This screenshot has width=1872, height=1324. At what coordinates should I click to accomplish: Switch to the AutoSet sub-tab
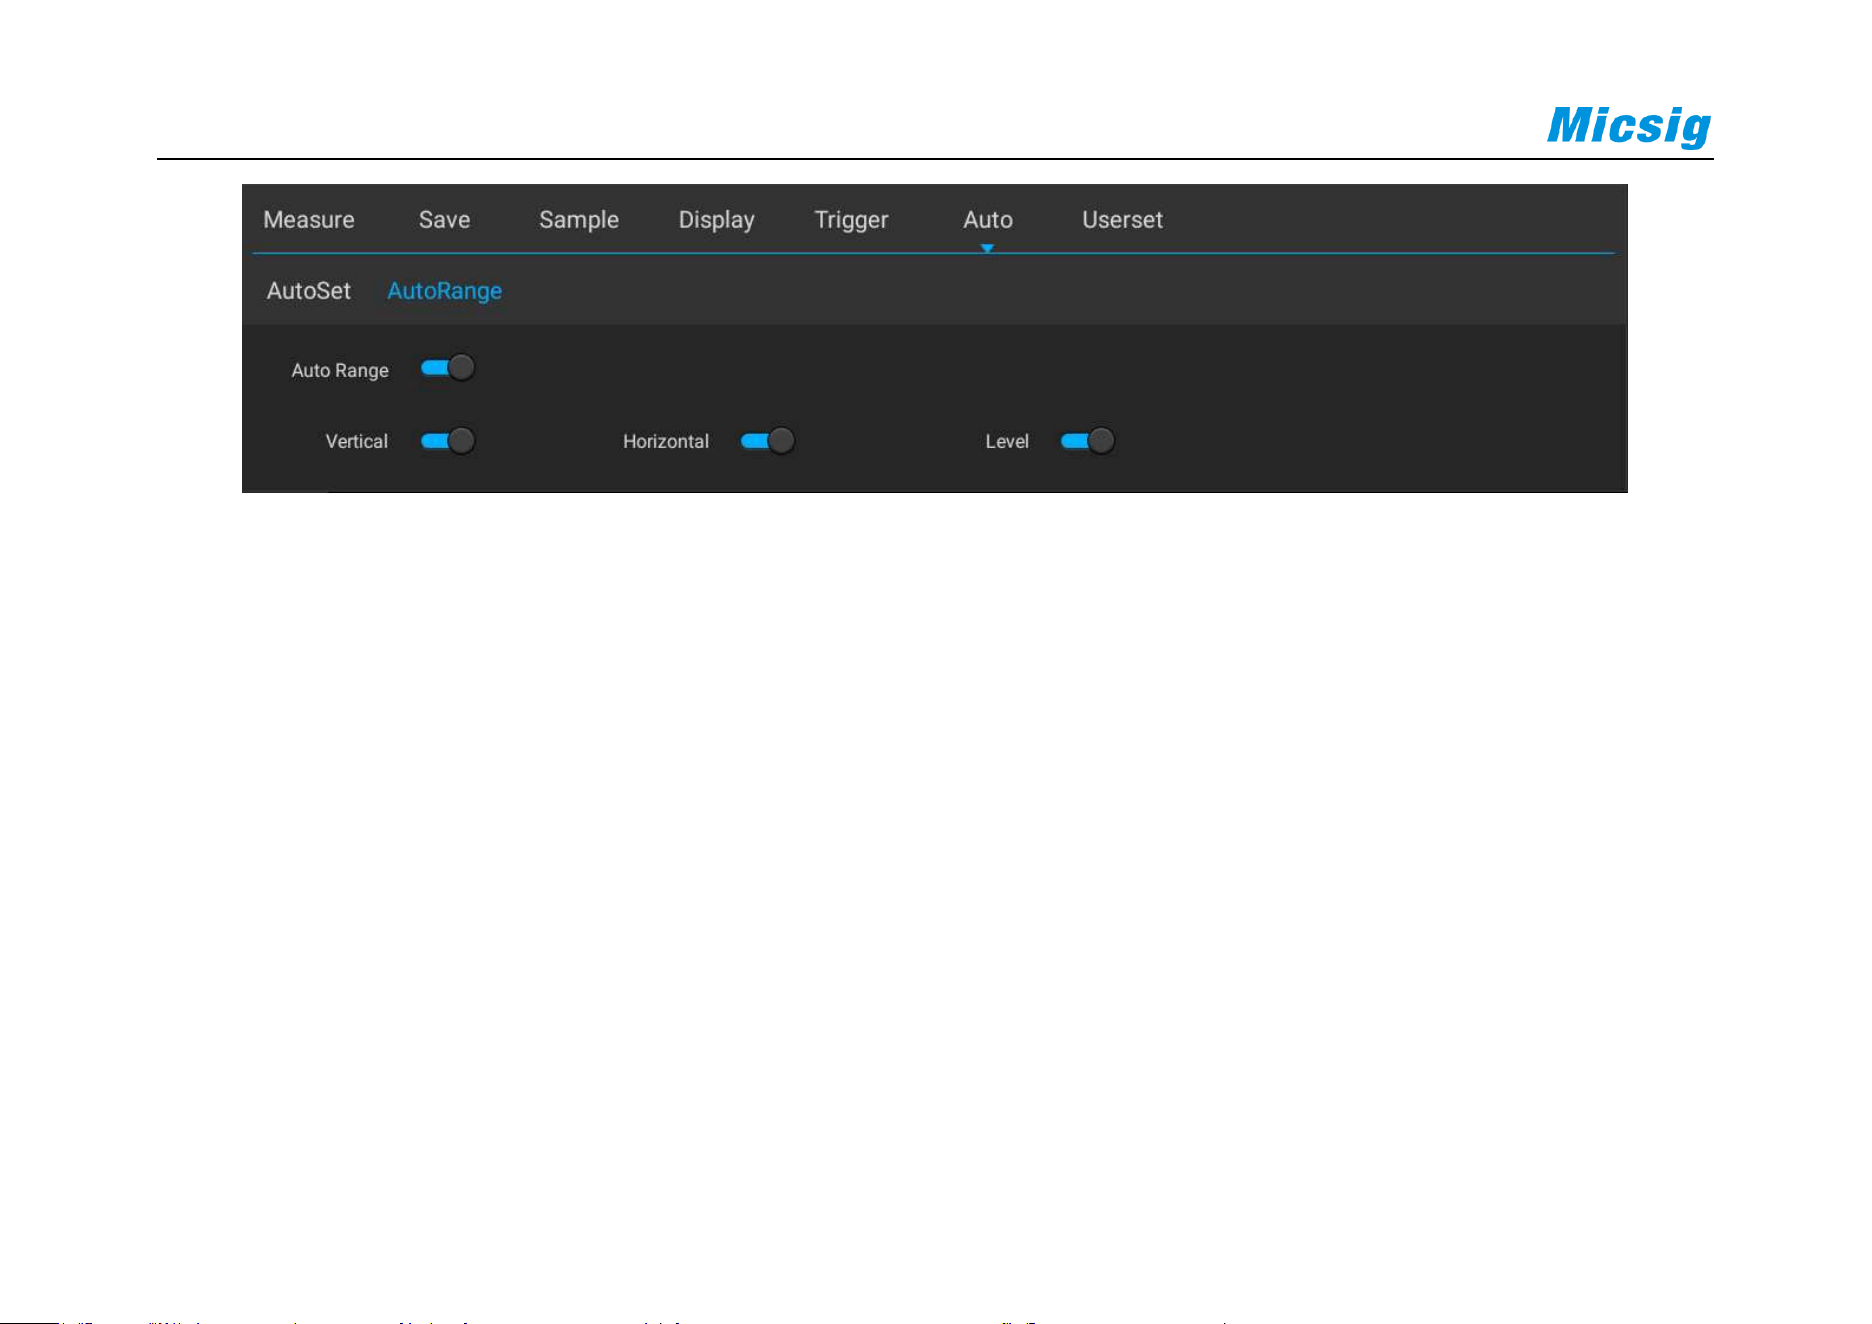click(x=308, y=291)
